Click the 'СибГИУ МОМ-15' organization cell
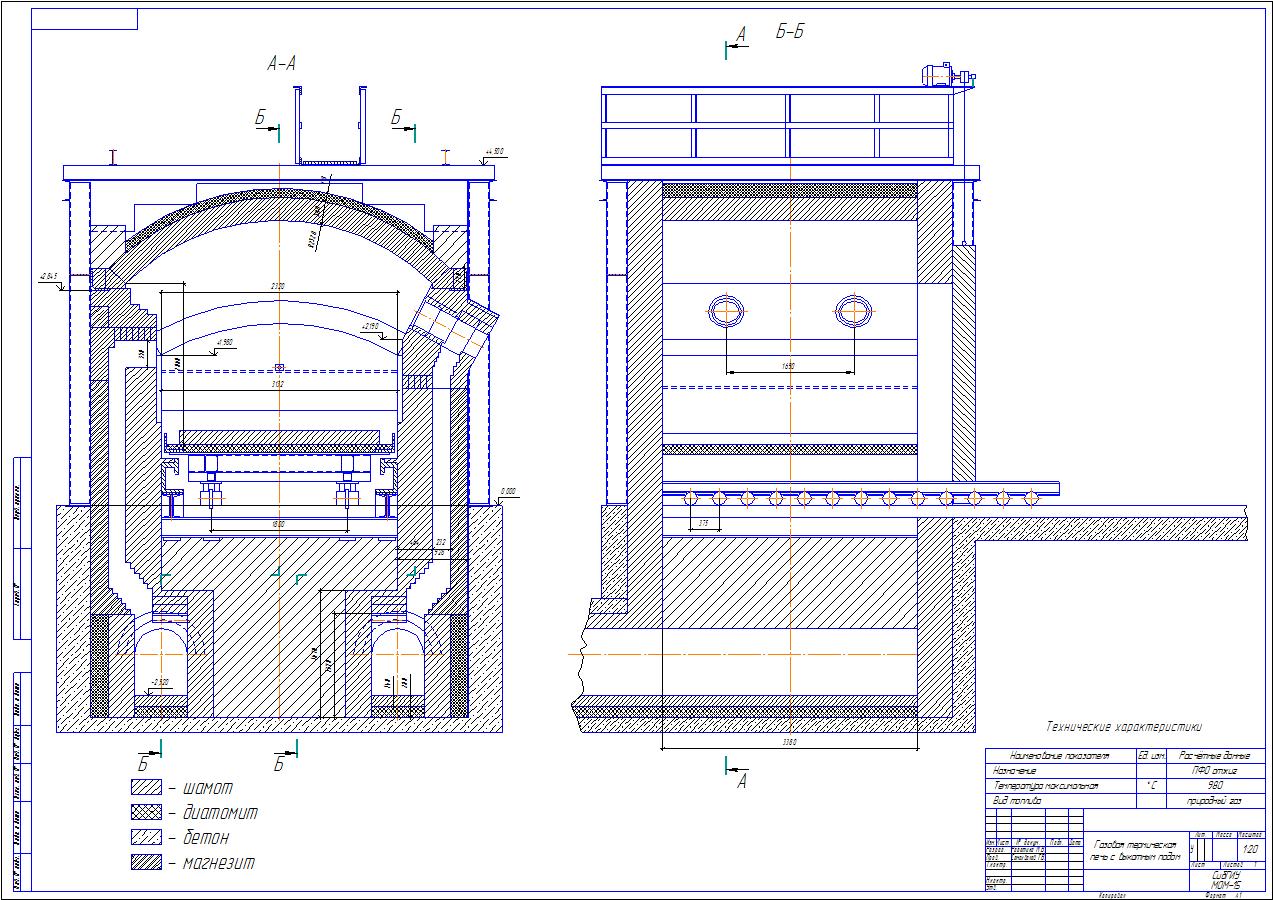 [x=1226, y=879]
